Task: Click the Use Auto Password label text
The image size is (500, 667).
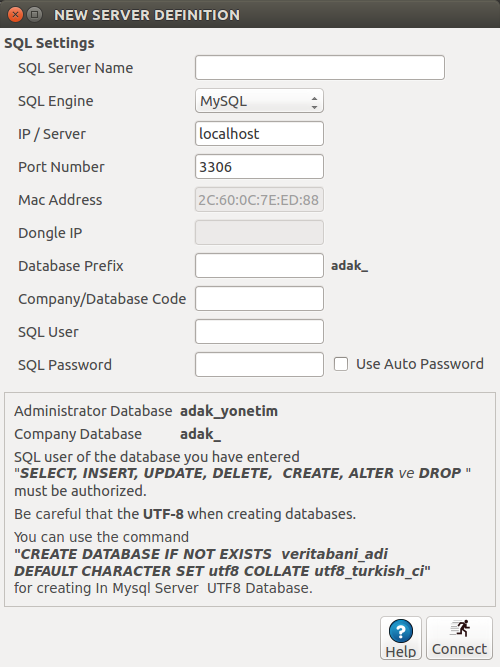Action: click(x=420, y=364)
